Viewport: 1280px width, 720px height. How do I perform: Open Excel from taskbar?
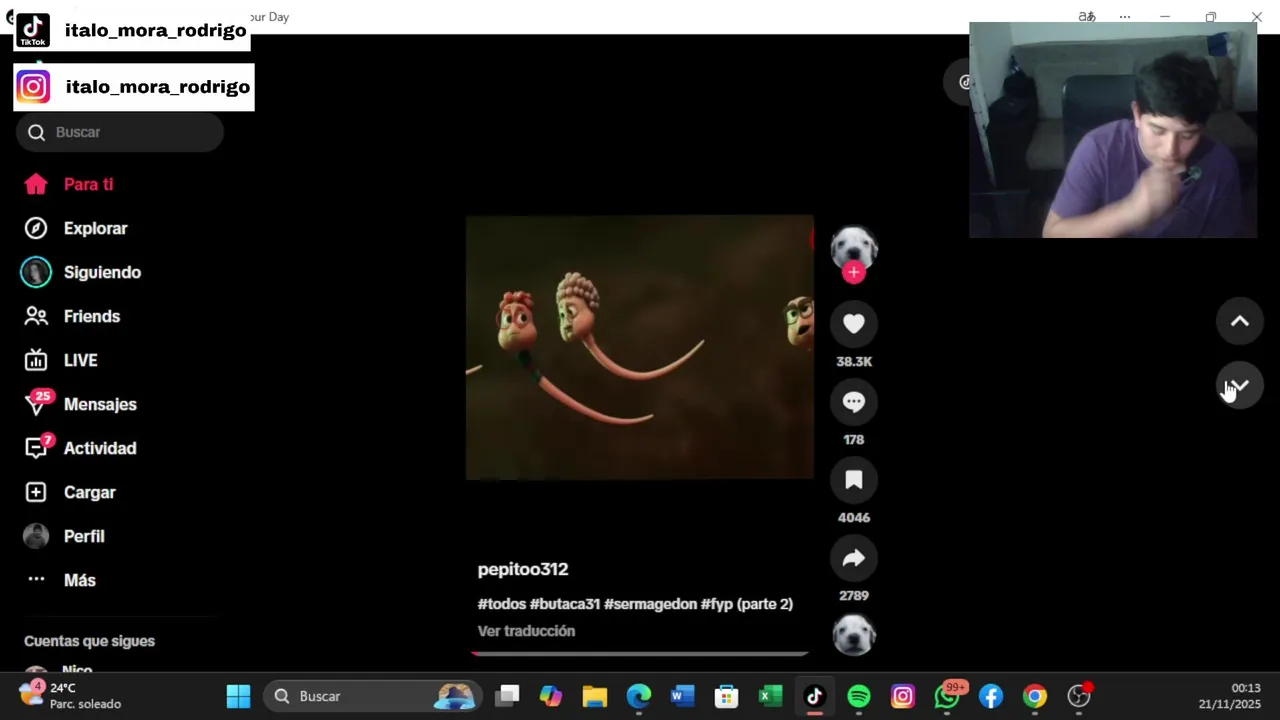click(x=771, y=696)
